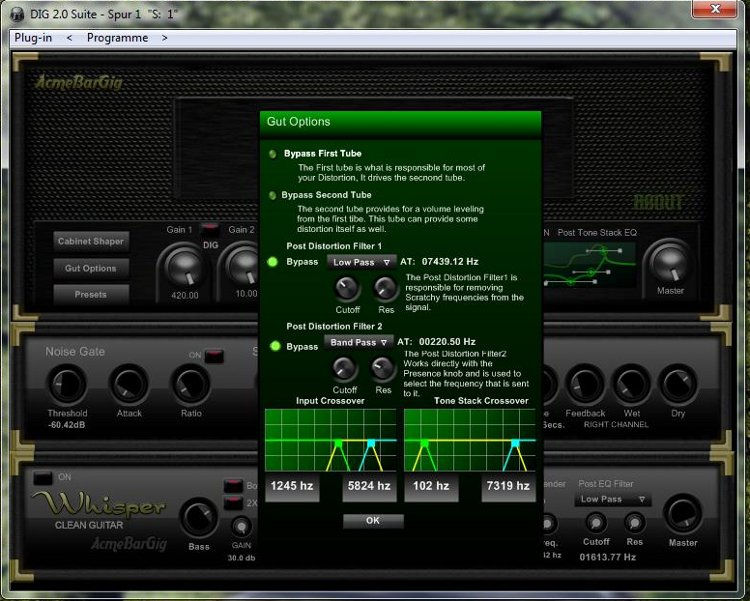The width and height of the screenshot is (750, 601).
Task: Click the Post EQ Filter Res knob
Action: [635, 523]
